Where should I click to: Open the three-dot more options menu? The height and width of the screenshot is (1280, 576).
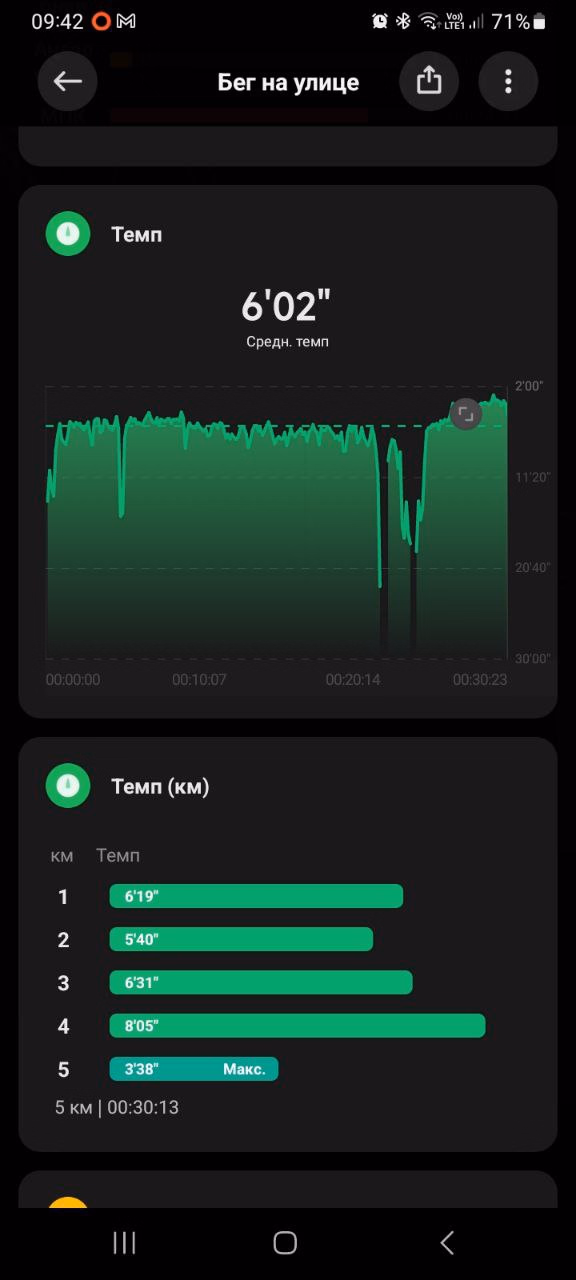pos(508,81)
